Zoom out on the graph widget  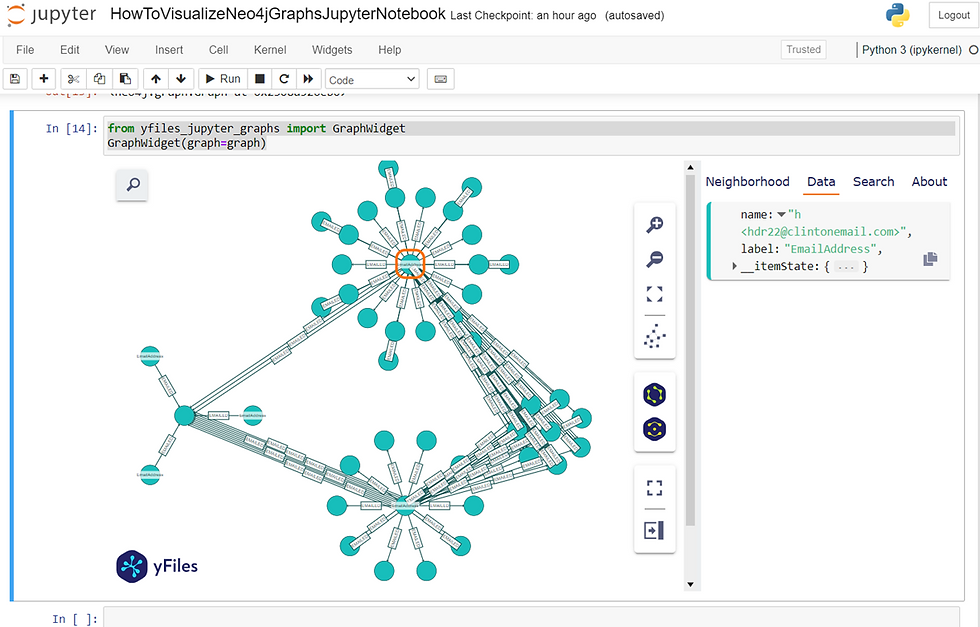click(x=654, y=259)
